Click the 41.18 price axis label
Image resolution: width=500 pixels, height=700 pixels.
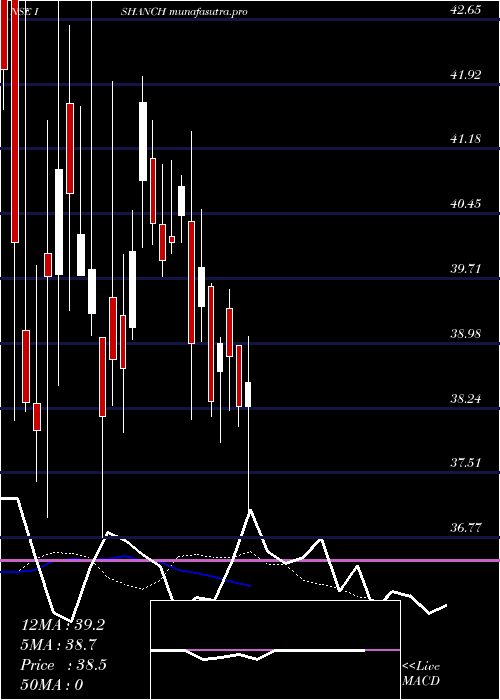(x=466, y=139)
